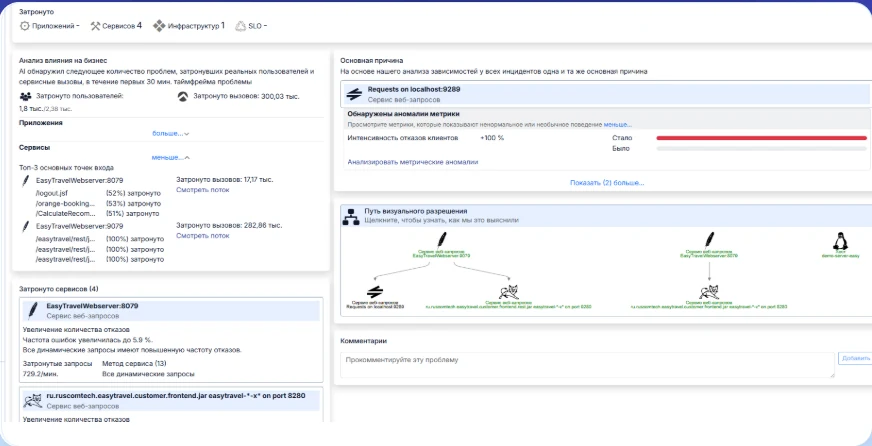
Task: Click the (51%) затронуто value
Action: pos(132,213)
